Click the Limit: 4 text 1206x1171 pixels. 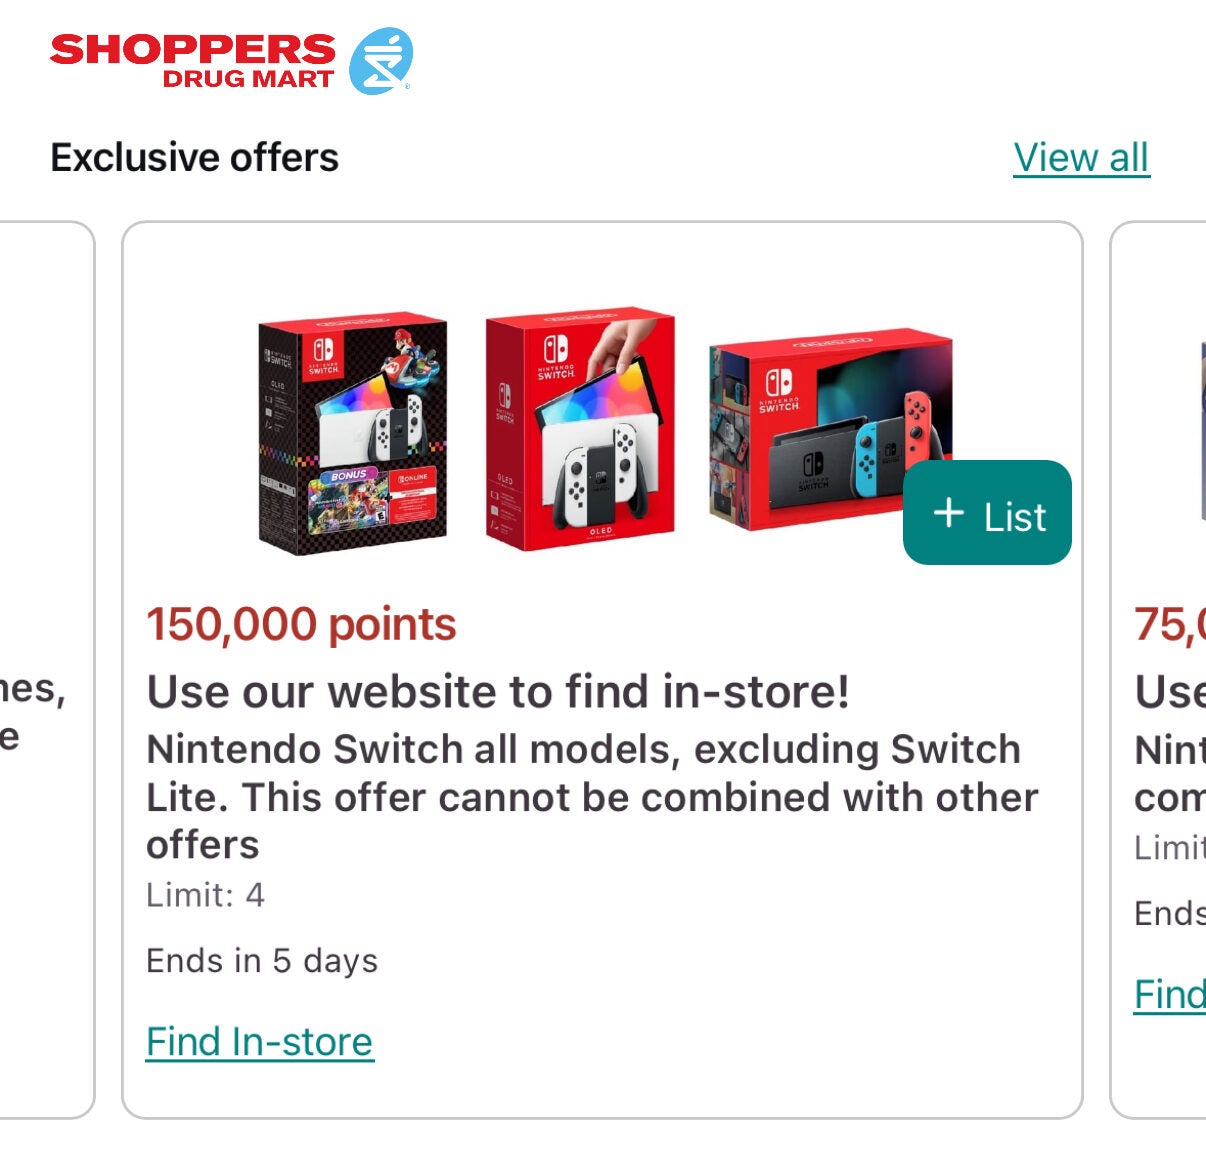click(x=207, y=895)
